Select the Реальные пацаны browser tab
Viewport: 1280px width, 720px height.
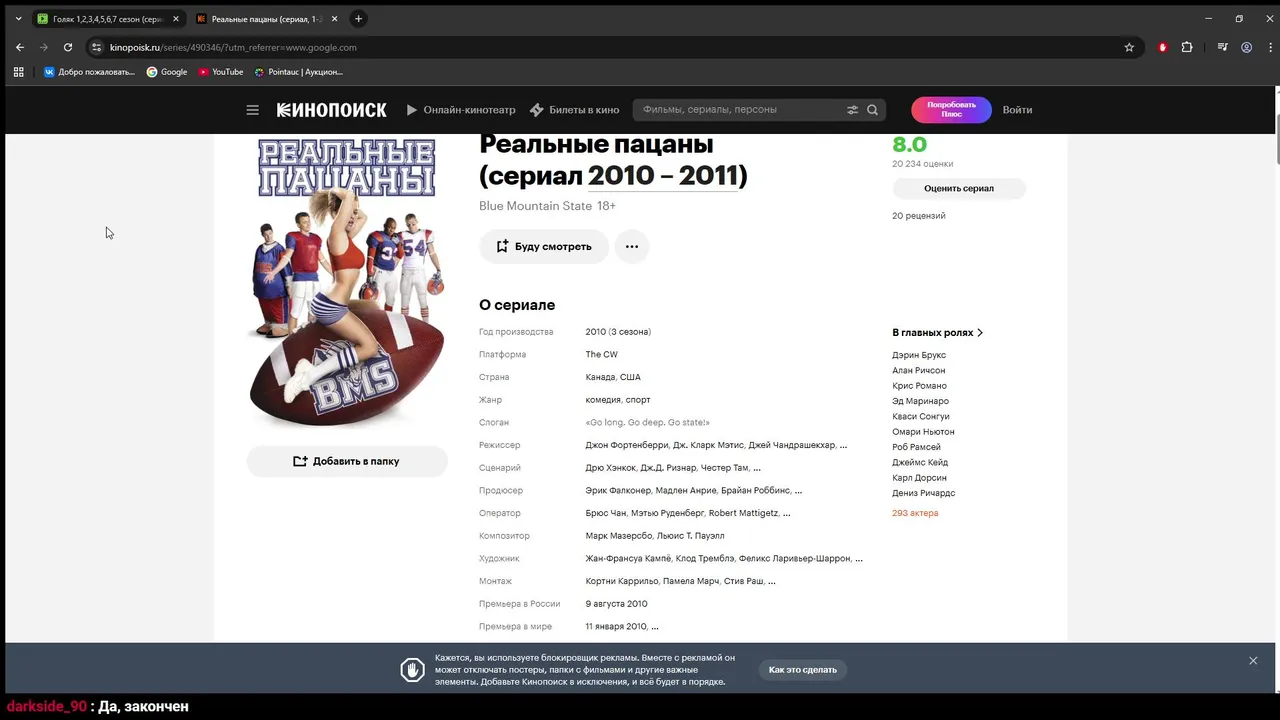point(266,19)
